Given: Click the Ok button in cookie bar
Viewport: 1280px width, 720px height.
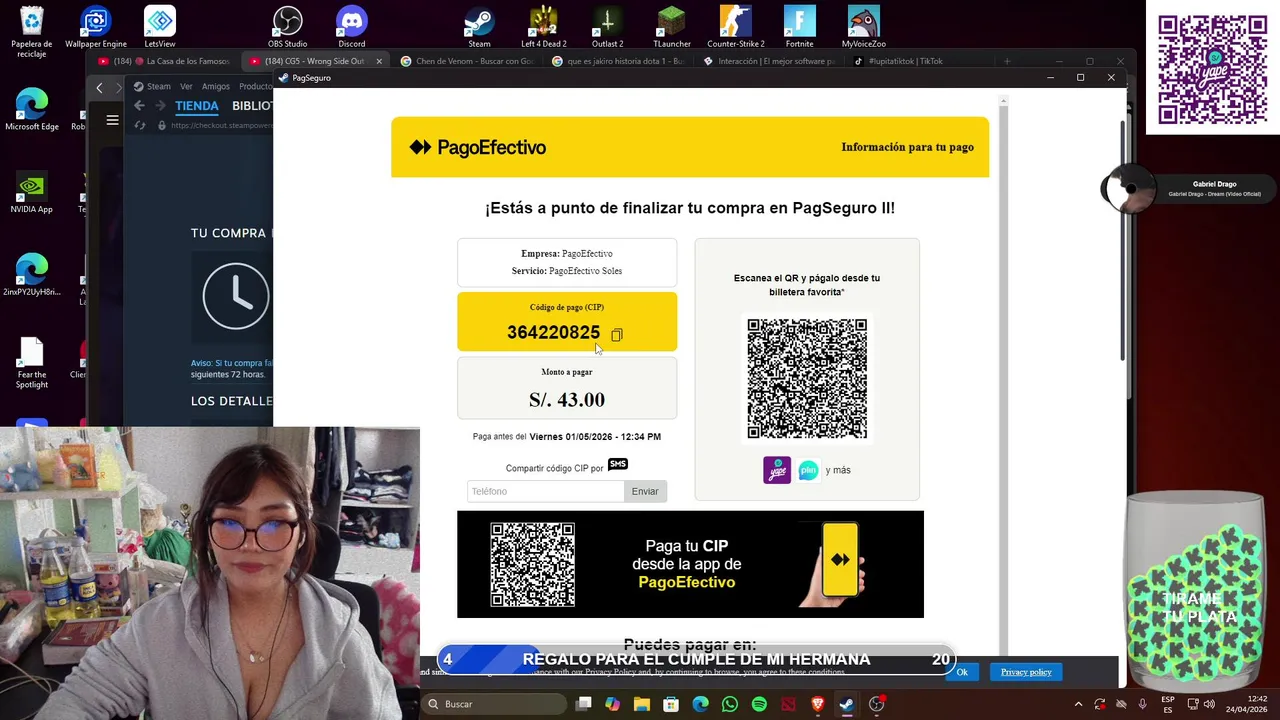Looking at the screenshot, I should pyautogui.click(x=962, y=672).
